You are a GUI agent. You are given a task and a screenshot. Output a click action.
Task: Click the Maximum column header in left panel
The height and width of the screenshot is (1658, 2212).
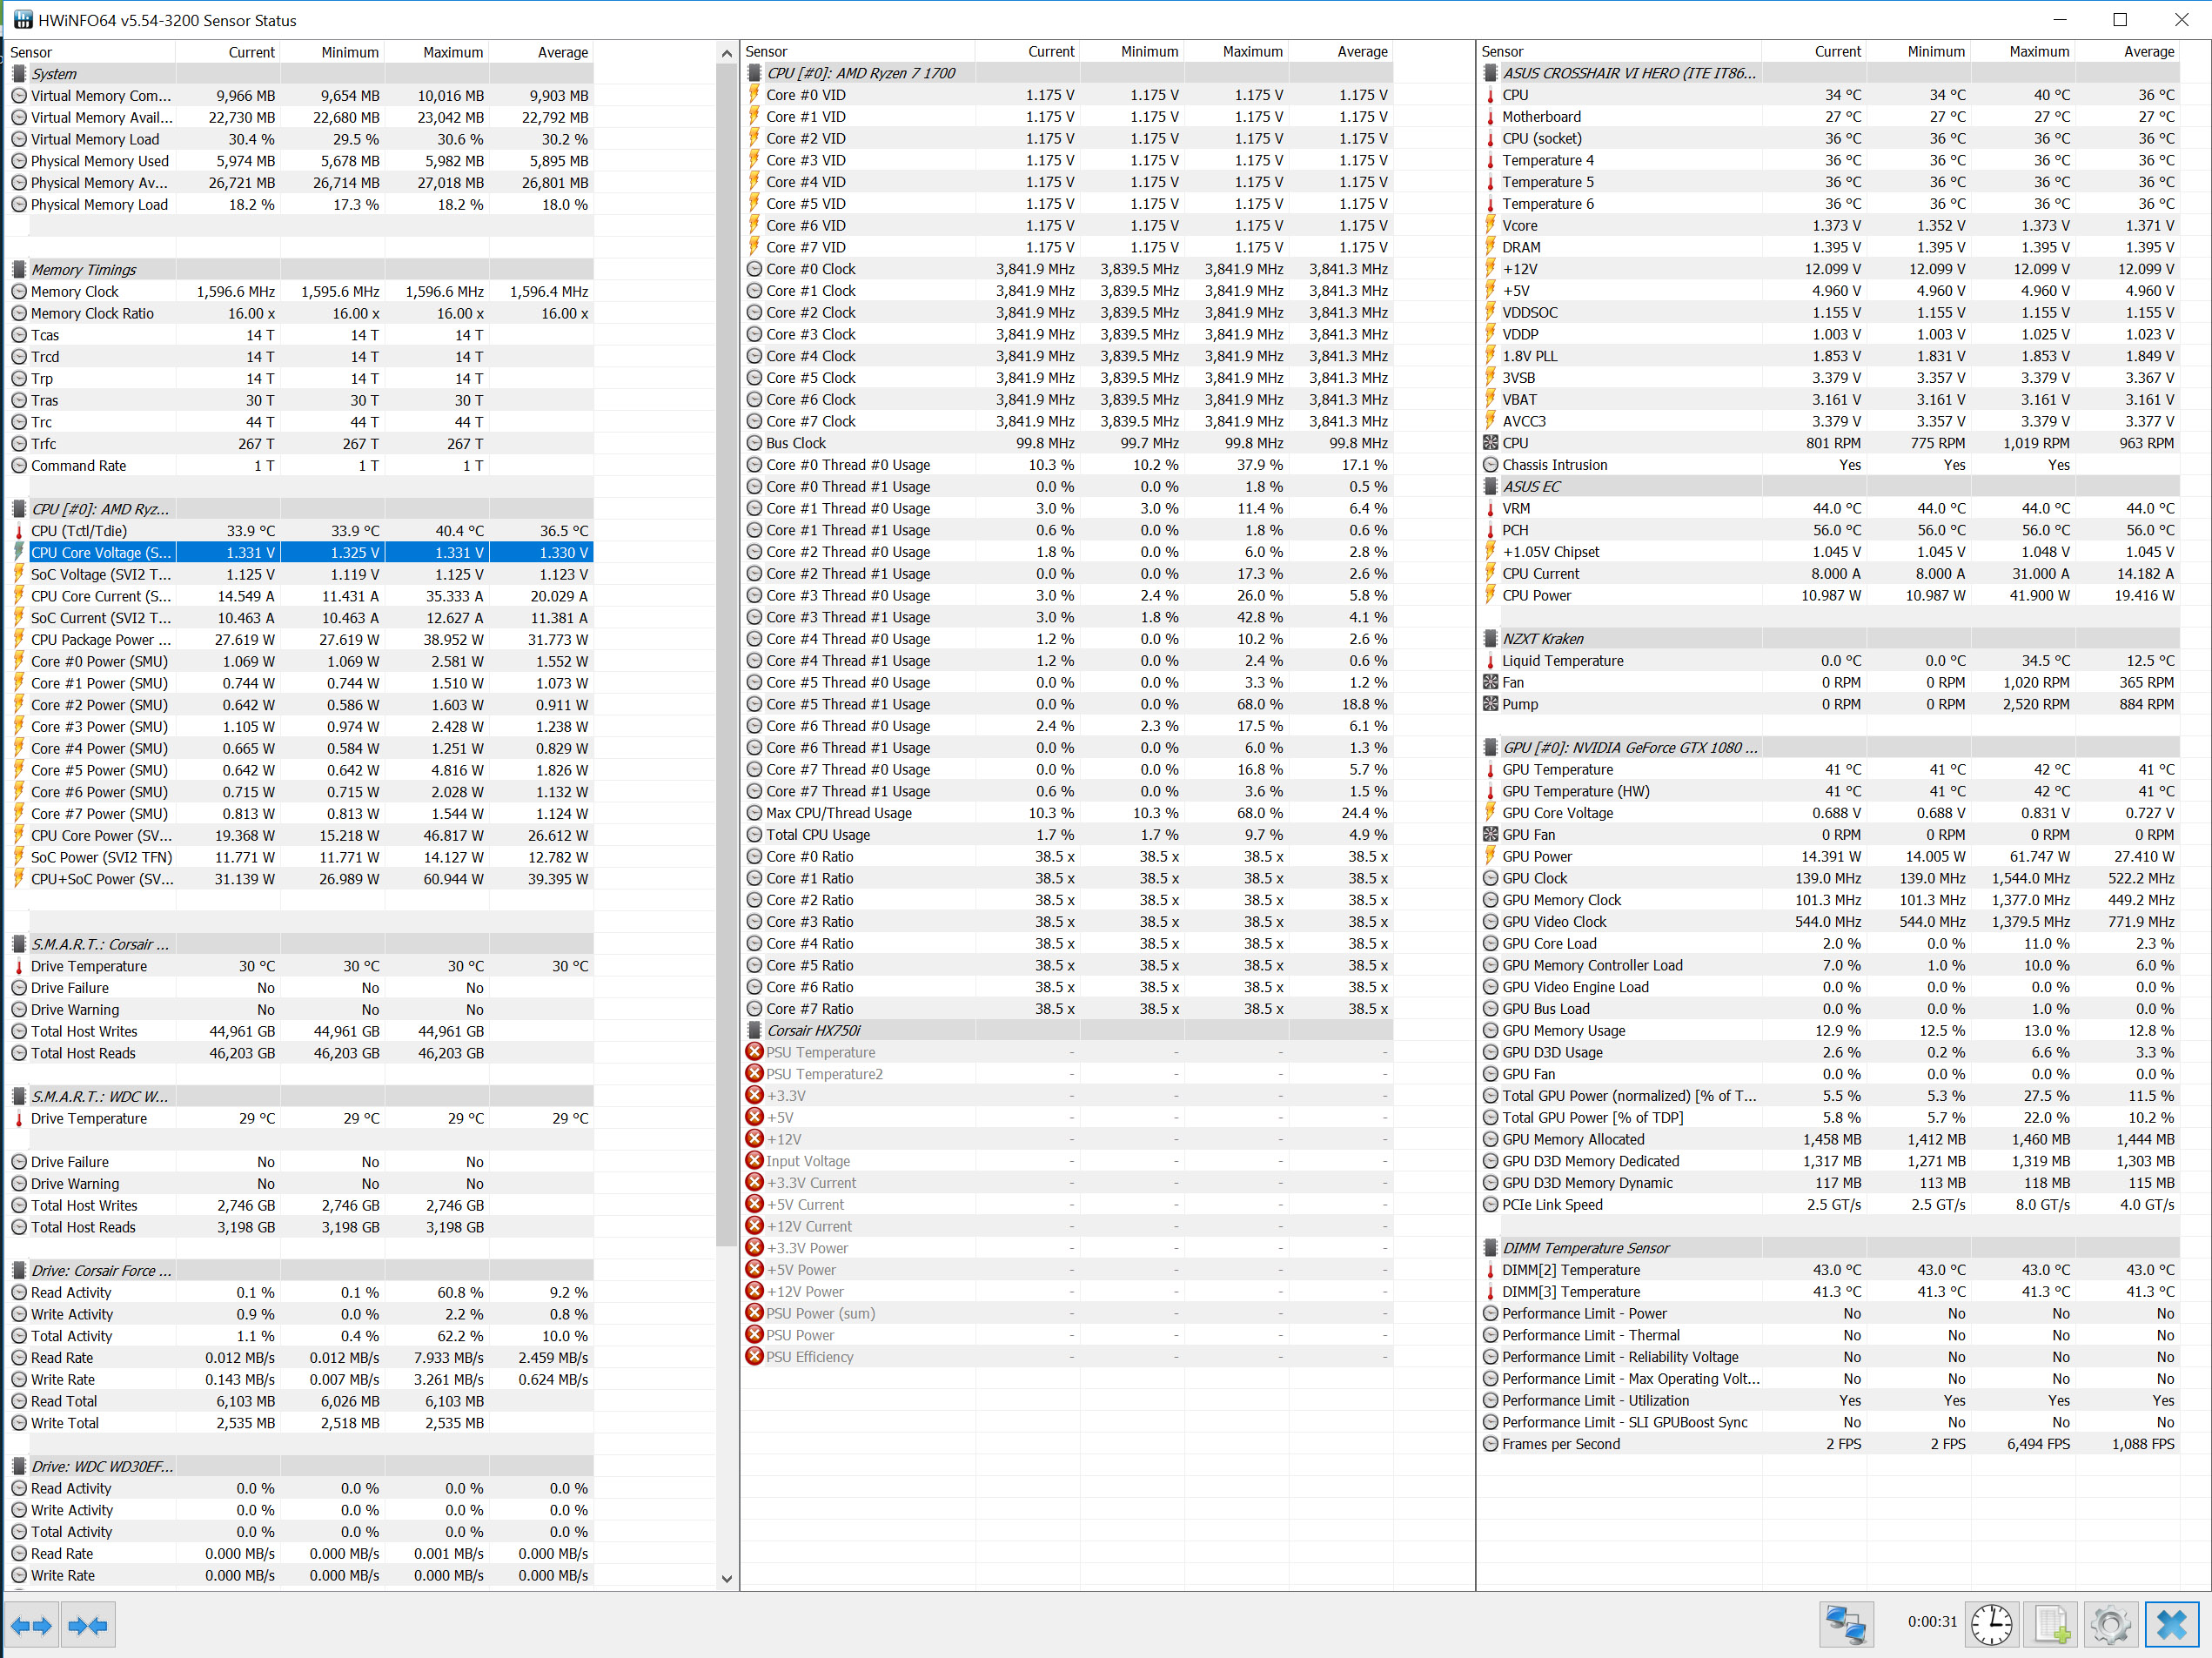click(x=452, y=52)
